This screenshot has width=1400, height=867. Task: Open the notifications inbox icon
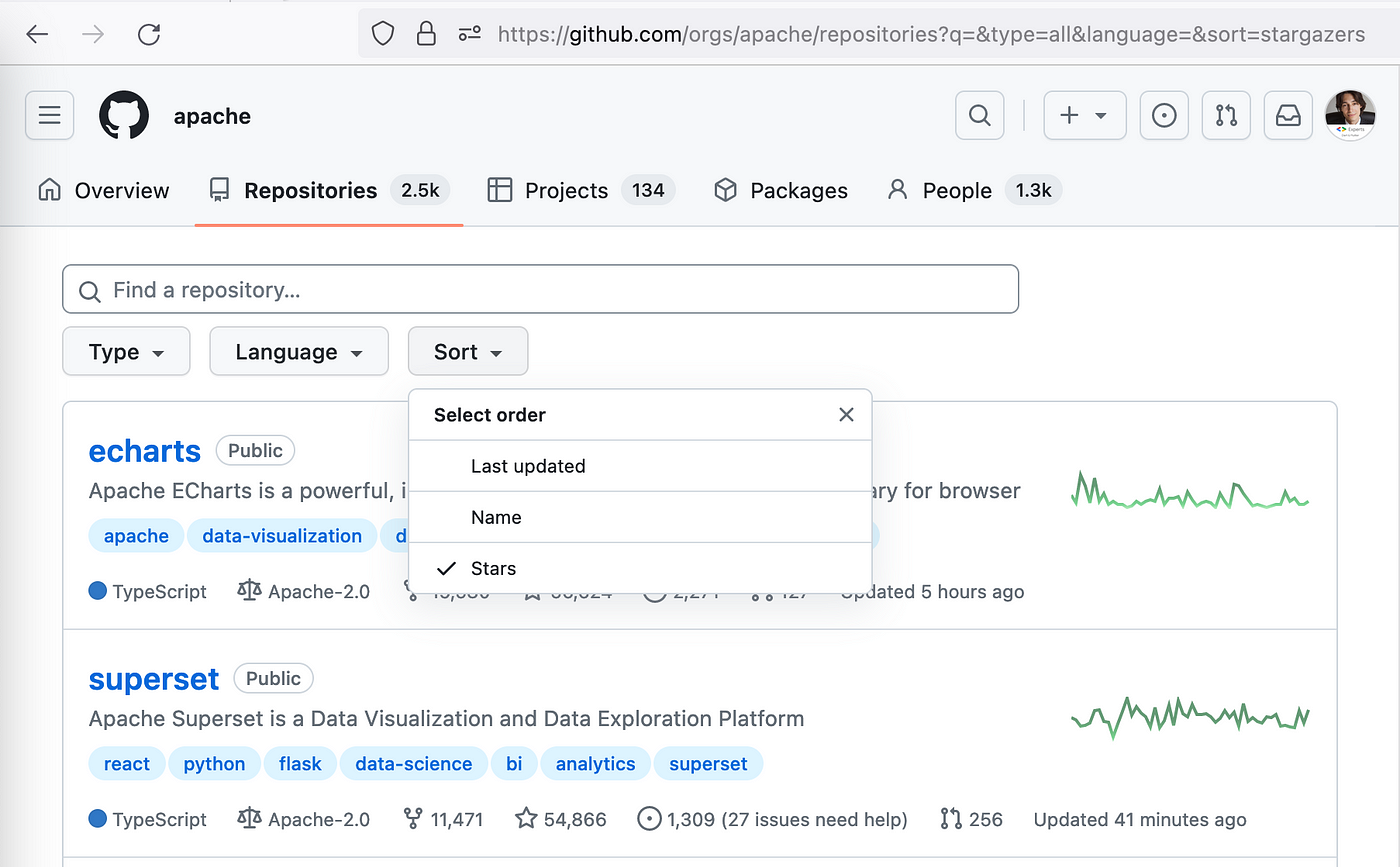(x=1288, y=116)
